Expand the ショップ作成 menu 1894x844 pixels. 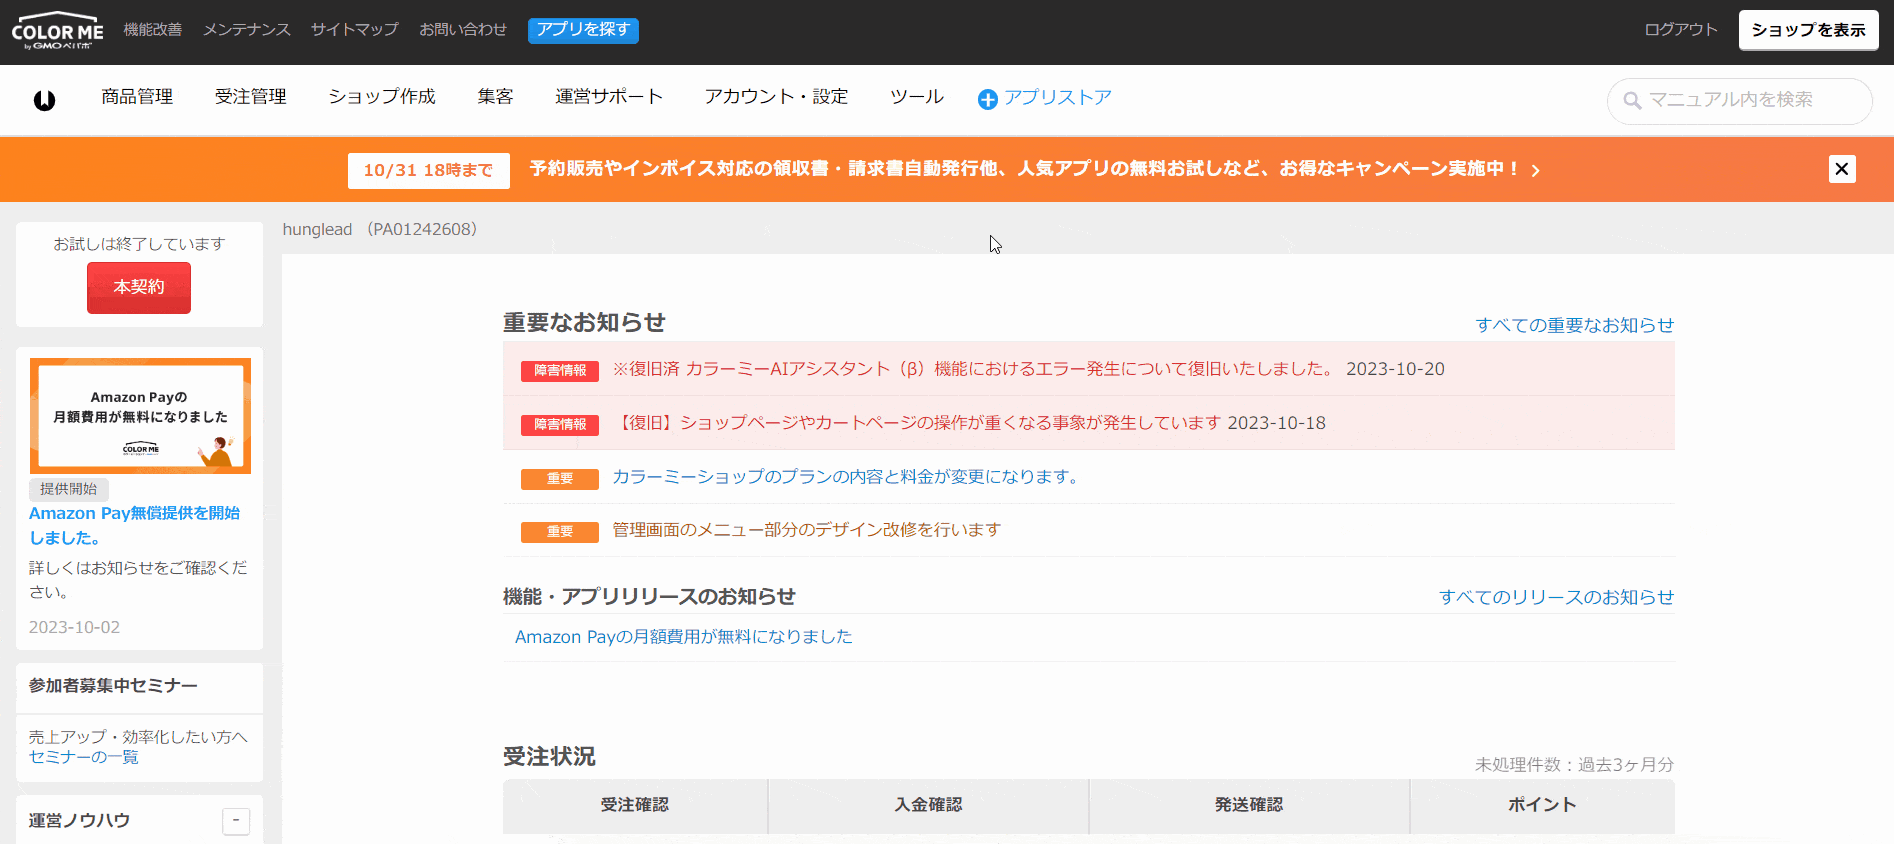pyautogui.click(x=382, y=97)
